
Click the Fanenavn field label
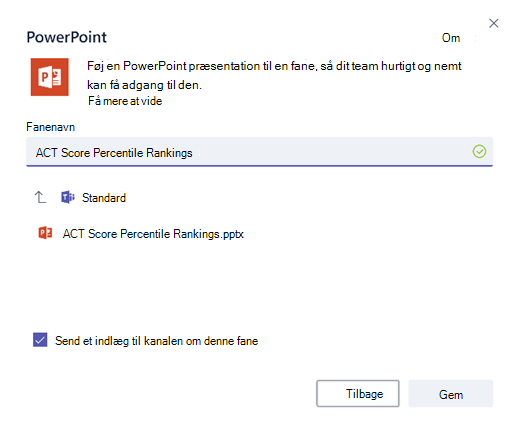51,127
